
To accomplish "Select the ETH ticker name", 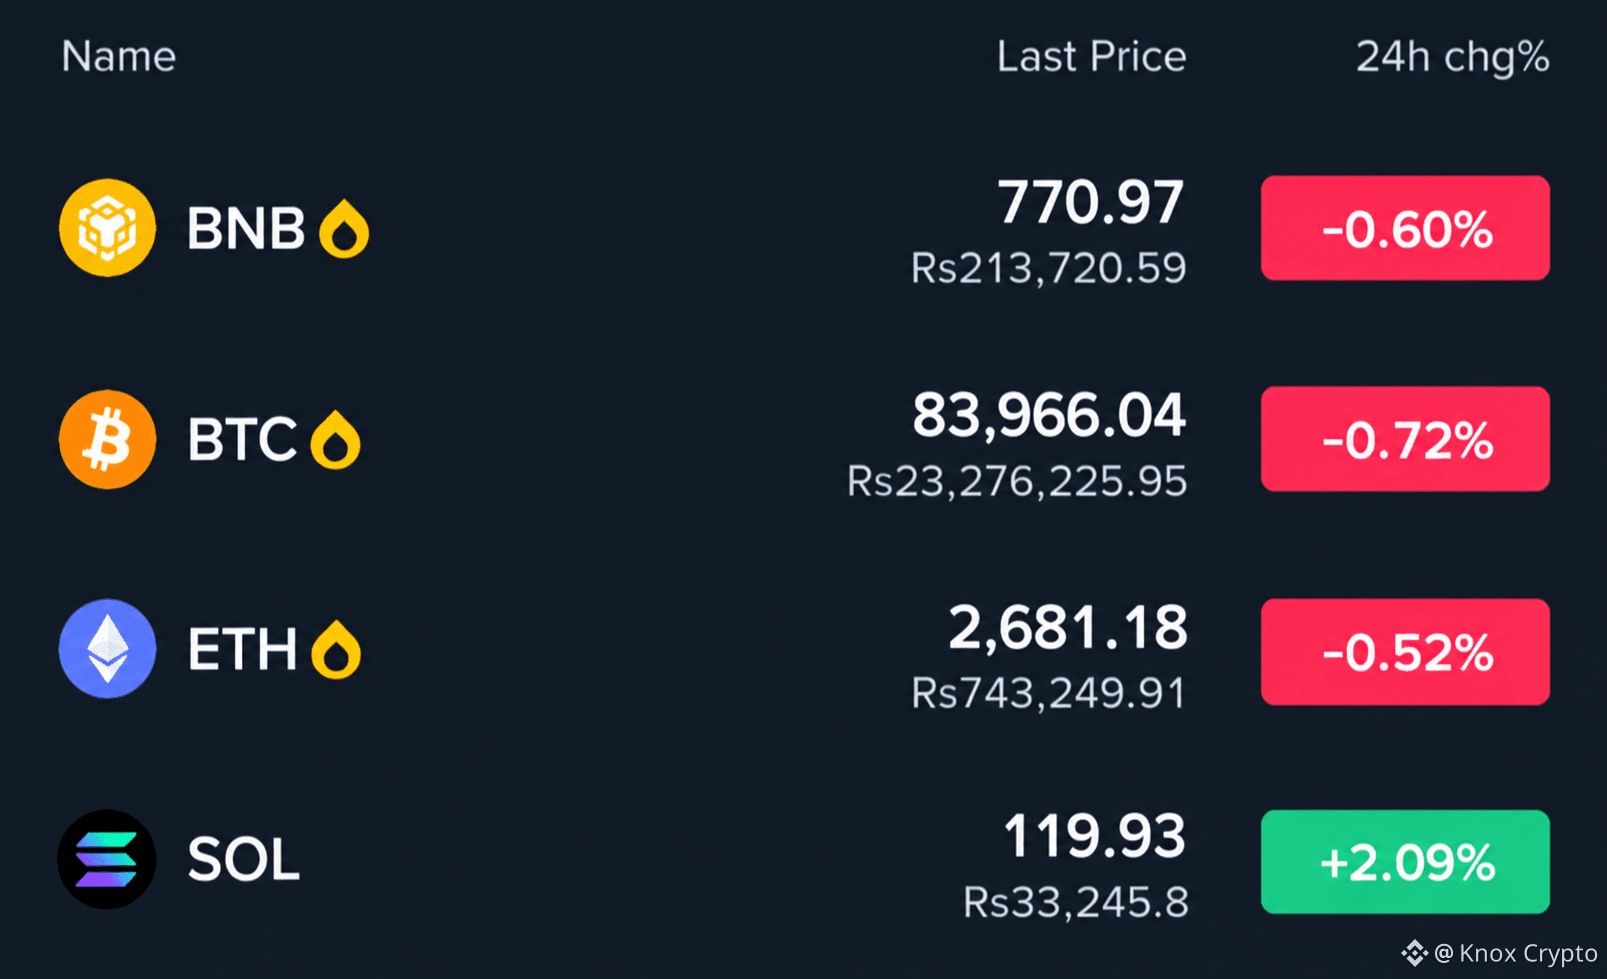I will tap(242, 650).
